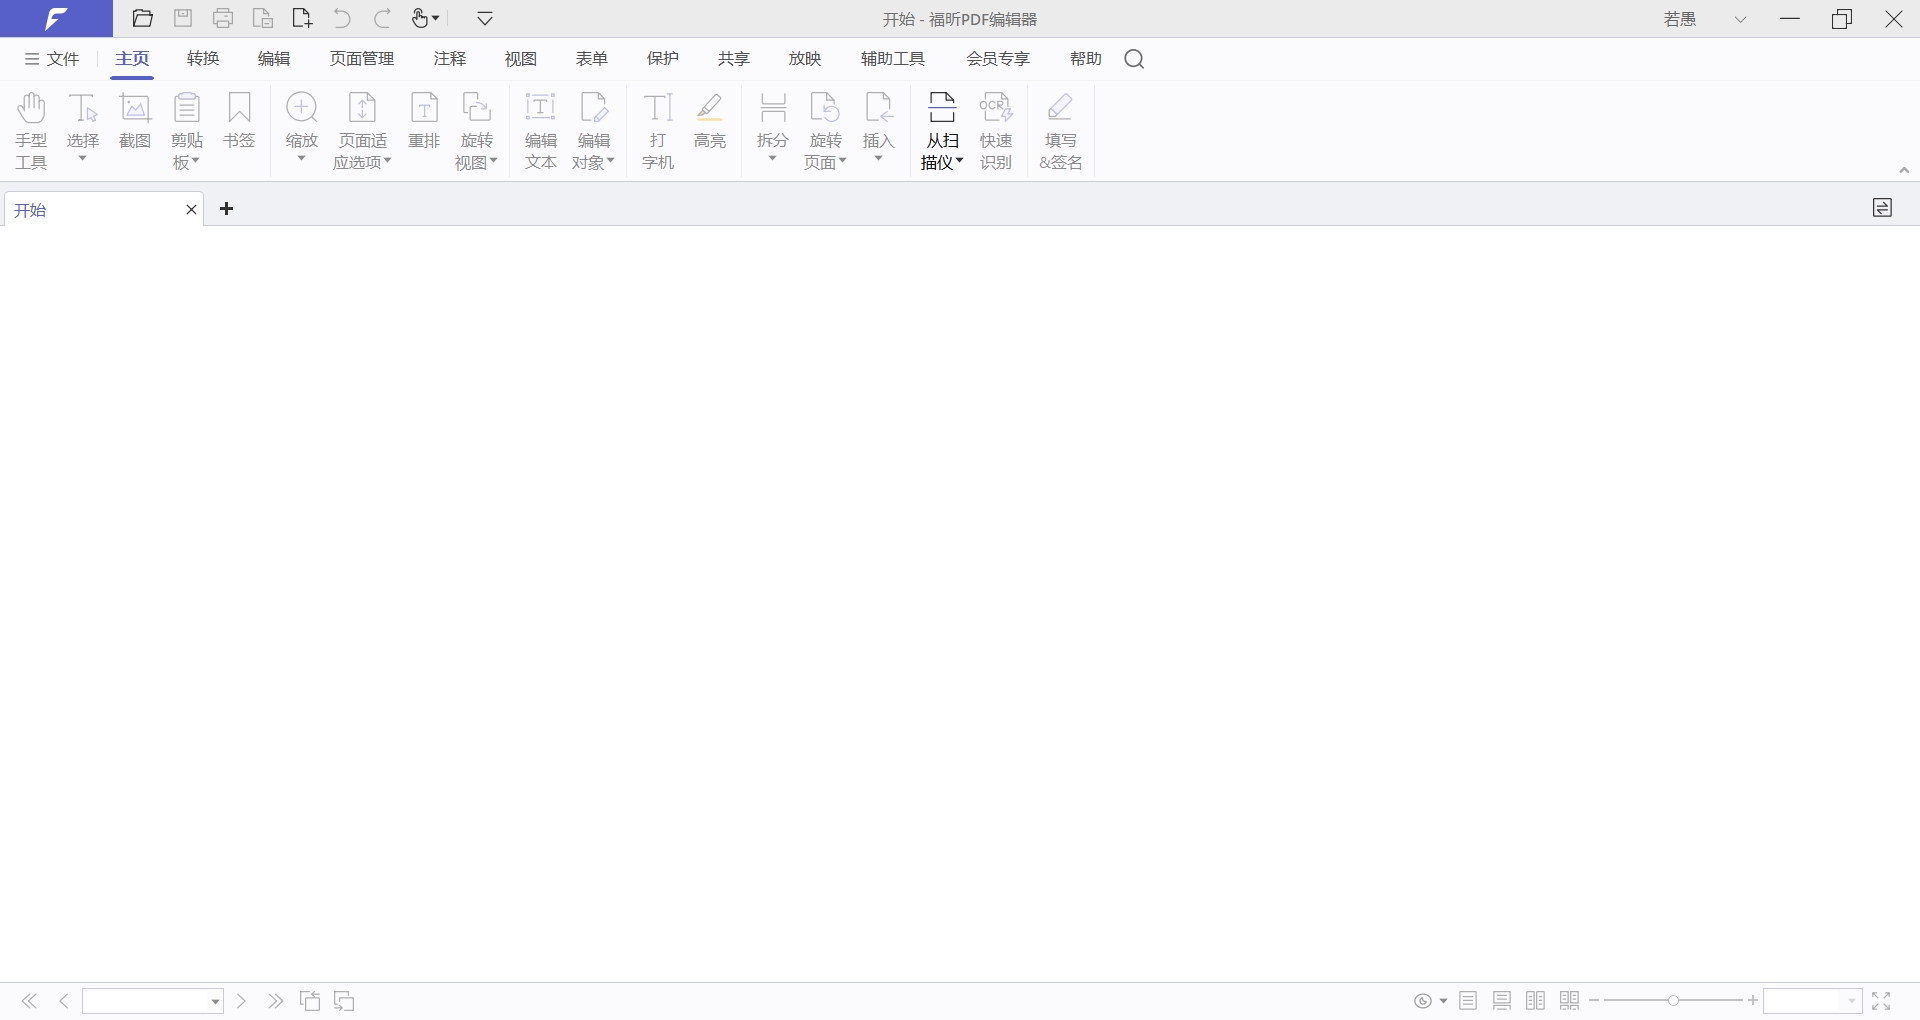Click the Print icon in quick toolbar

[x=223, y=19]
